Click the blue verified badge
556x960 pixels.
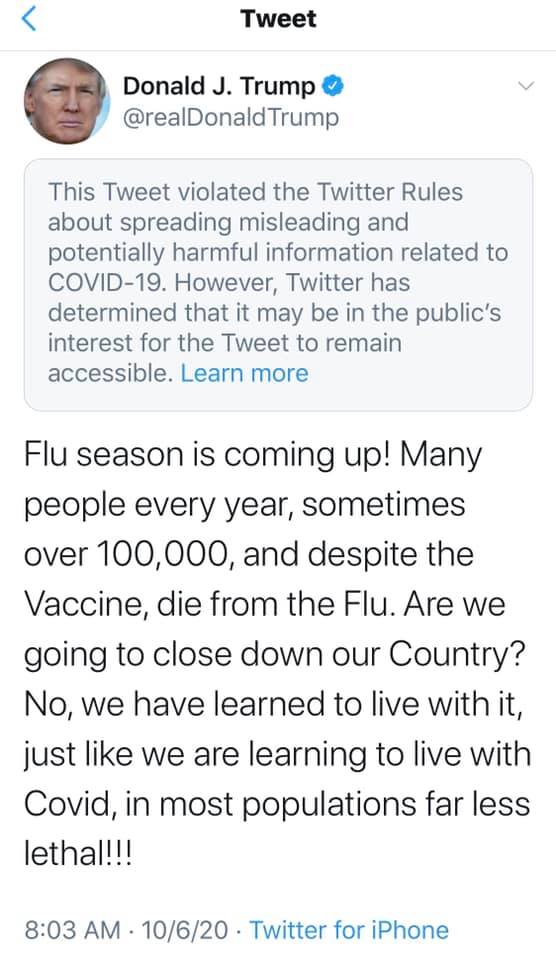[333, 86]
